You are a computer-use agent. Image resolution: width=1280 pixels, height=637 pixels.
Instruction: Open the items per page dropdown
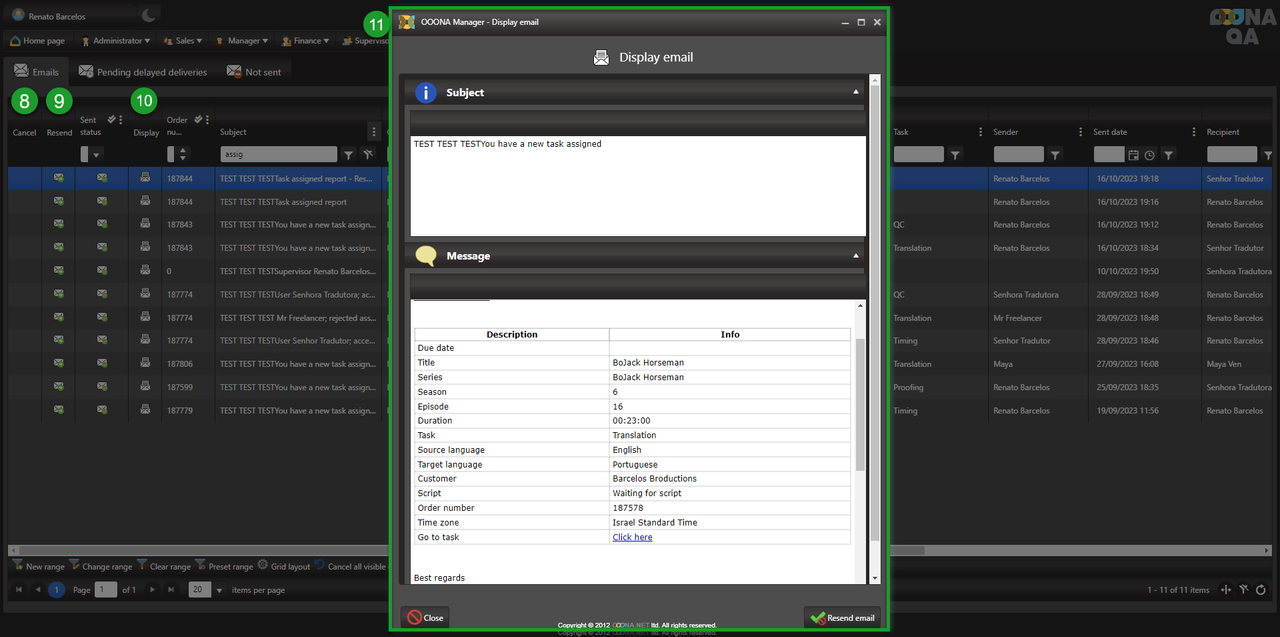coord(200,590)
